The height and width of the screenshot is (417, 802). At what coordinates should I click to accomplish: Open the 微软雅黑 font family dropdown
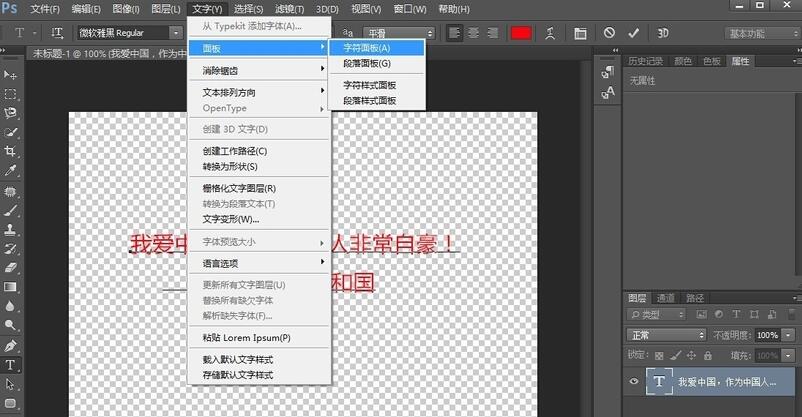(x=176, y=33)
